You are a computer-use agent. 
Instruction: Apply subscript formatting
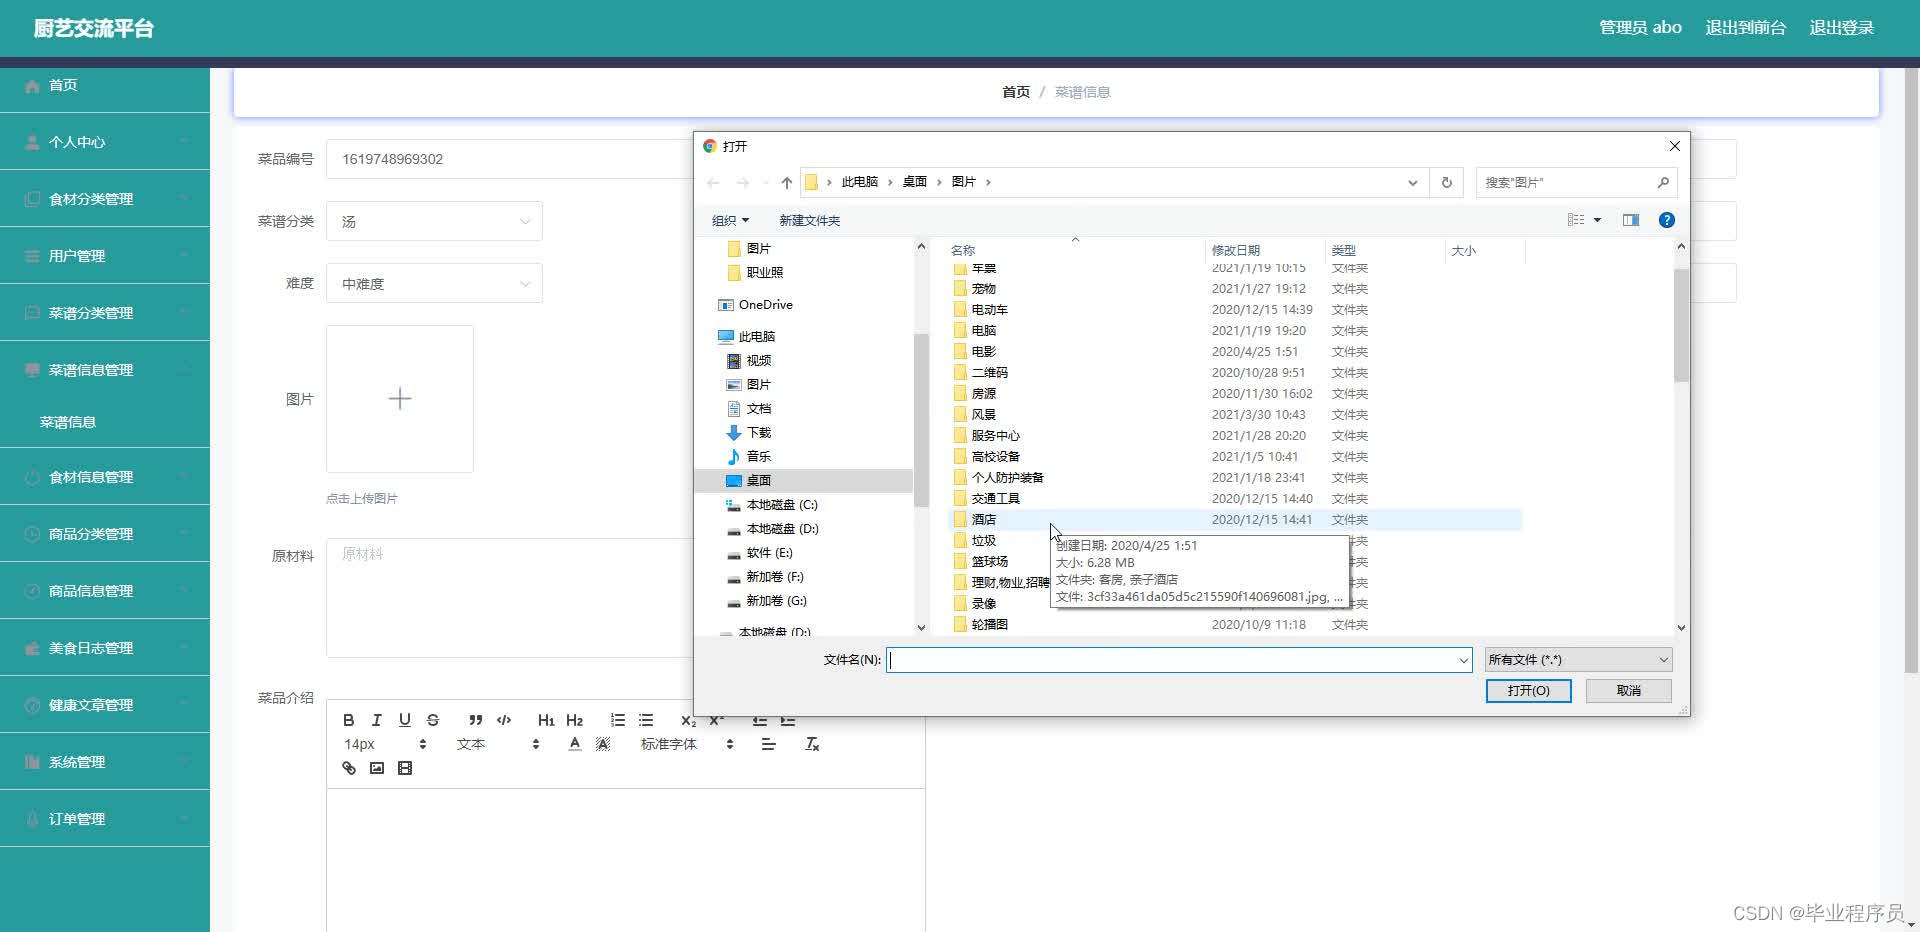tap(688, 720)
